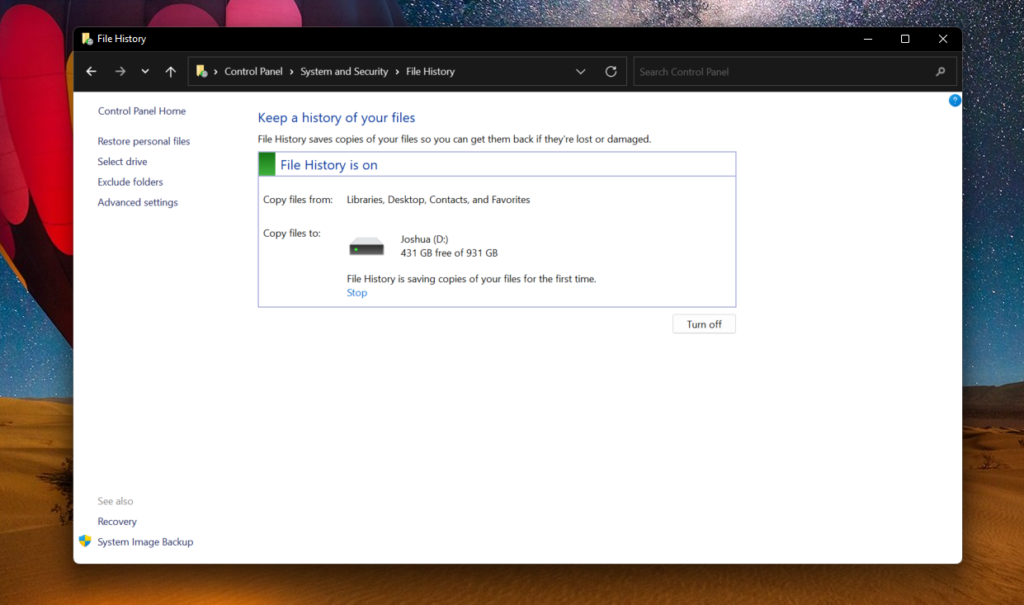This screenshot has width=1024, height=605.
Task: Click the File History icon in title bar
Action: 88,38
